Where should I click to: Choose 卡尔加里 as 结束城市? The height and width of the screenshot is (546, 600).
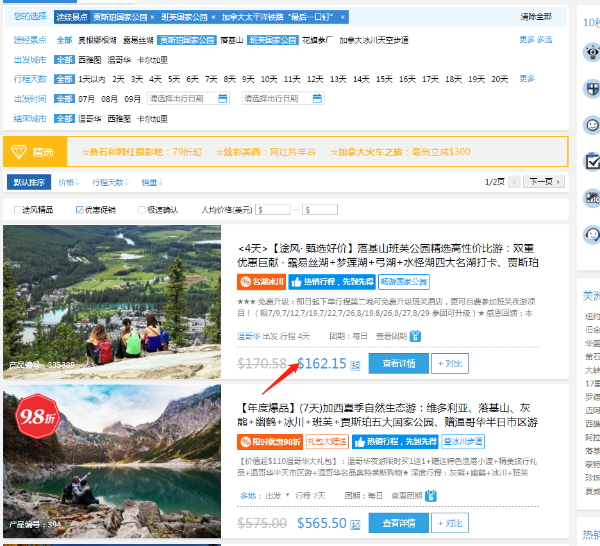pyautogui.click(x=152, y=119)
